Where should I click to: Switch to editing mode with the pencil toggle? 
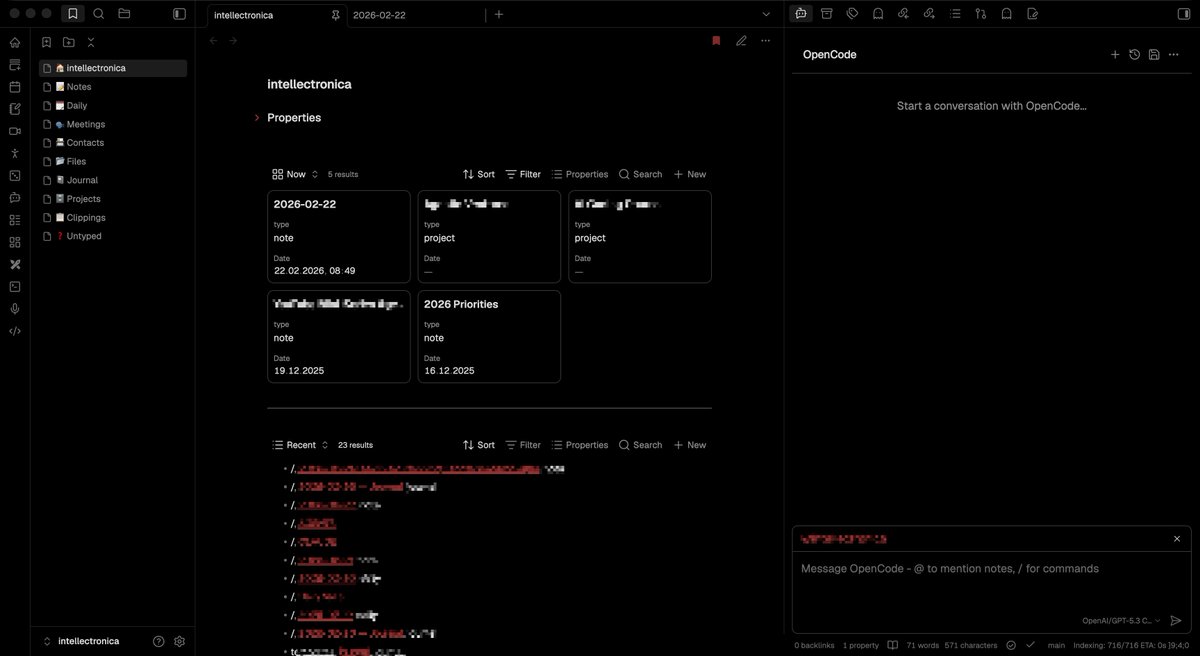point(740,39)
